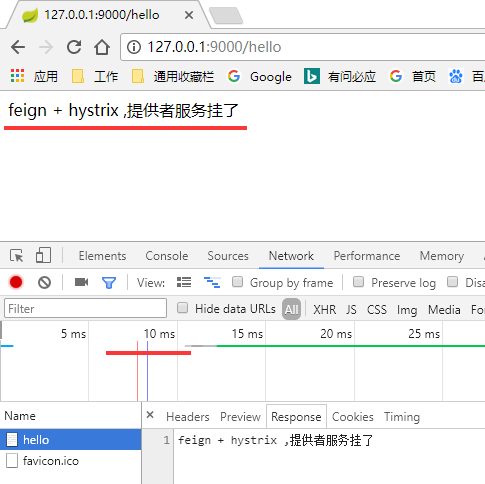Check Hide data URLs
This screenshot has width=485, height=484.
(x=182, y=308)
